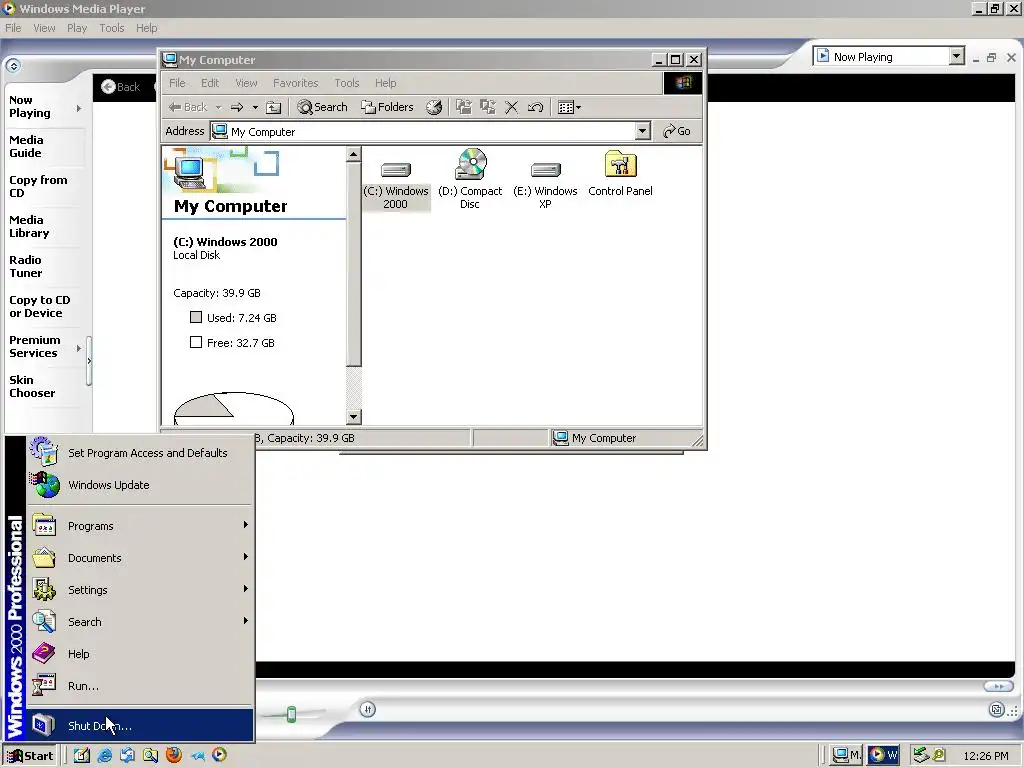Click the info panel scrollbar down arrow

pyautogui.click(x=353, y=417)
